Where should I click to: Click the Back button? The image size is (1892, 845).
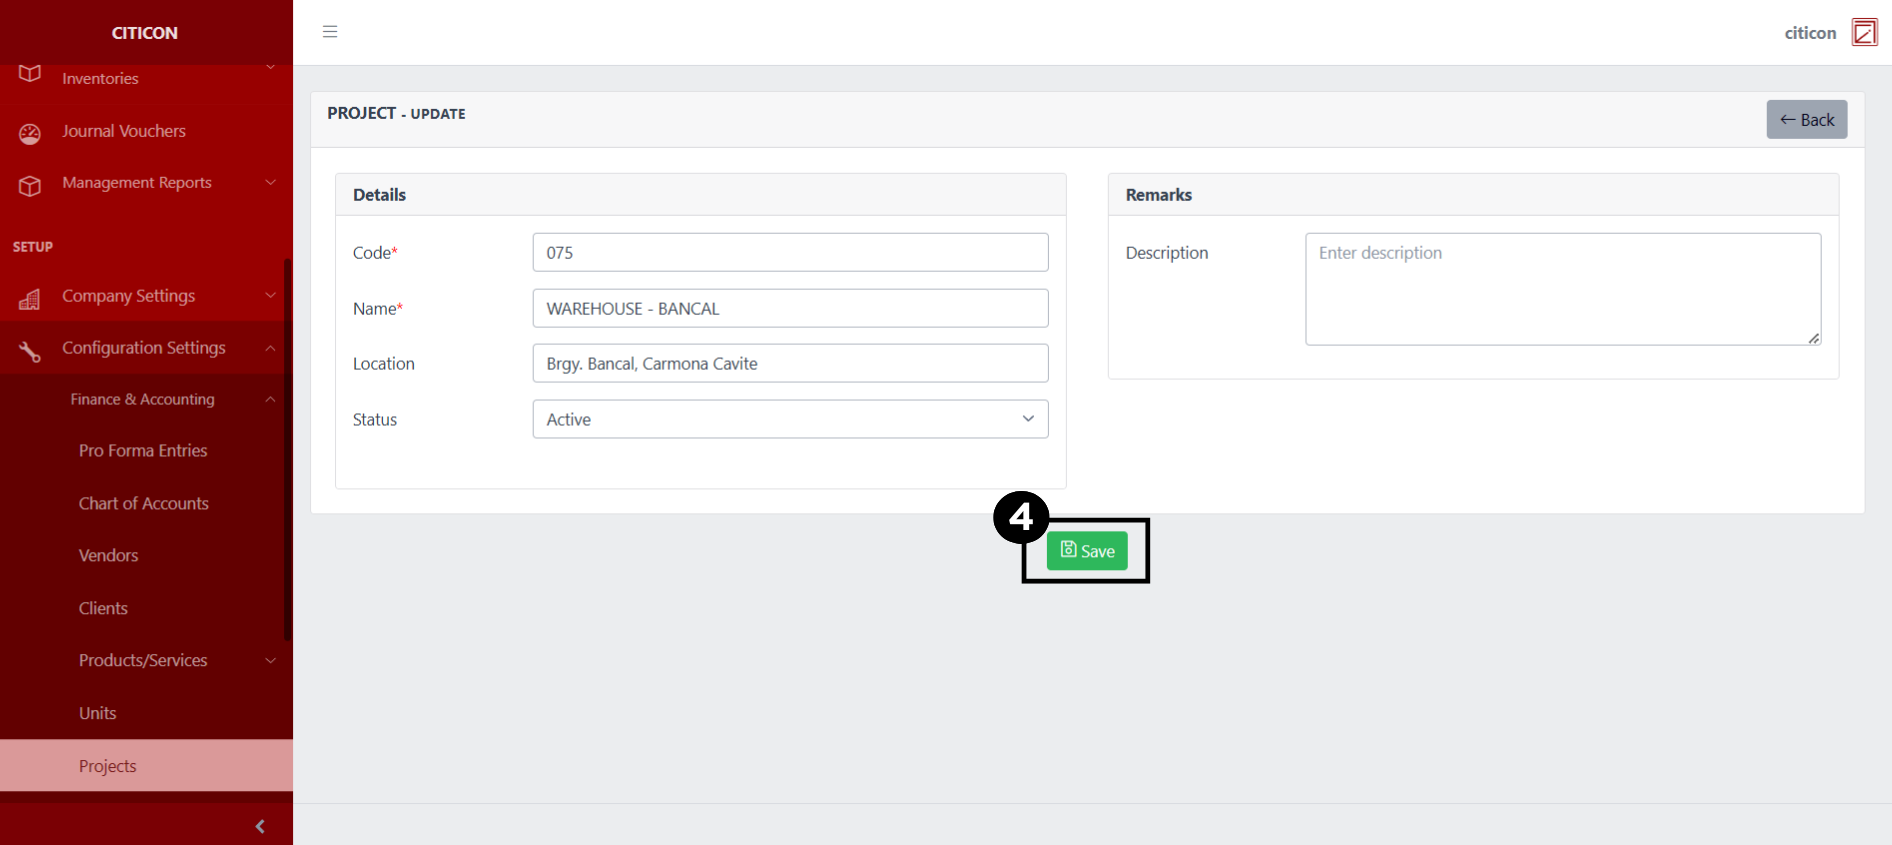(1806, 120)
